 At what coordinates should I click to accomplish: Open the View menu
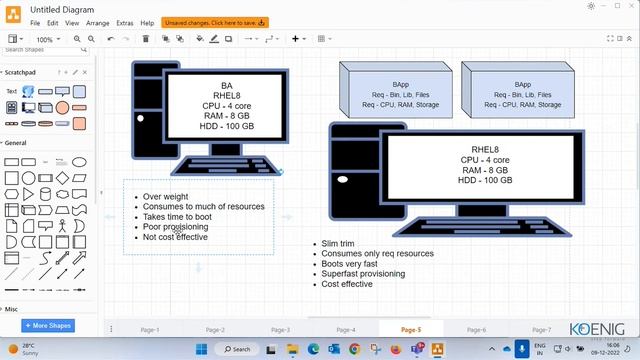click(x=72, y=23)
